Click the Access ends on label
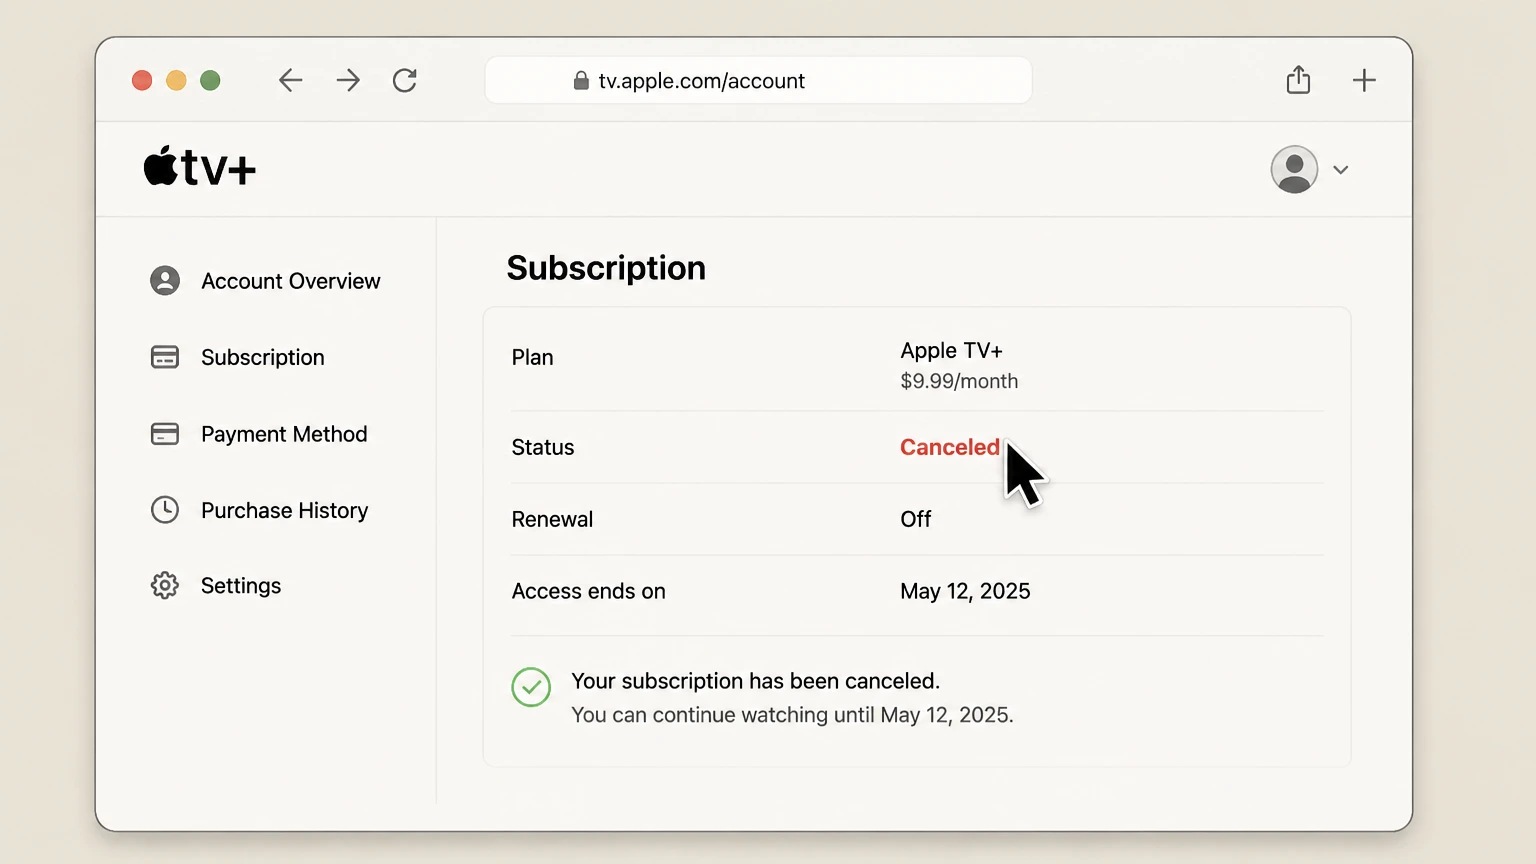The image size is (1536, 864). (588, 591)
